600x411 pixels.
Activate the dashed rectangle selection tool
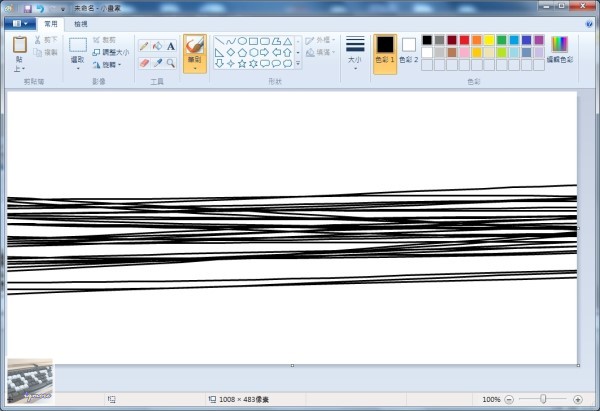tap(78, 45)
